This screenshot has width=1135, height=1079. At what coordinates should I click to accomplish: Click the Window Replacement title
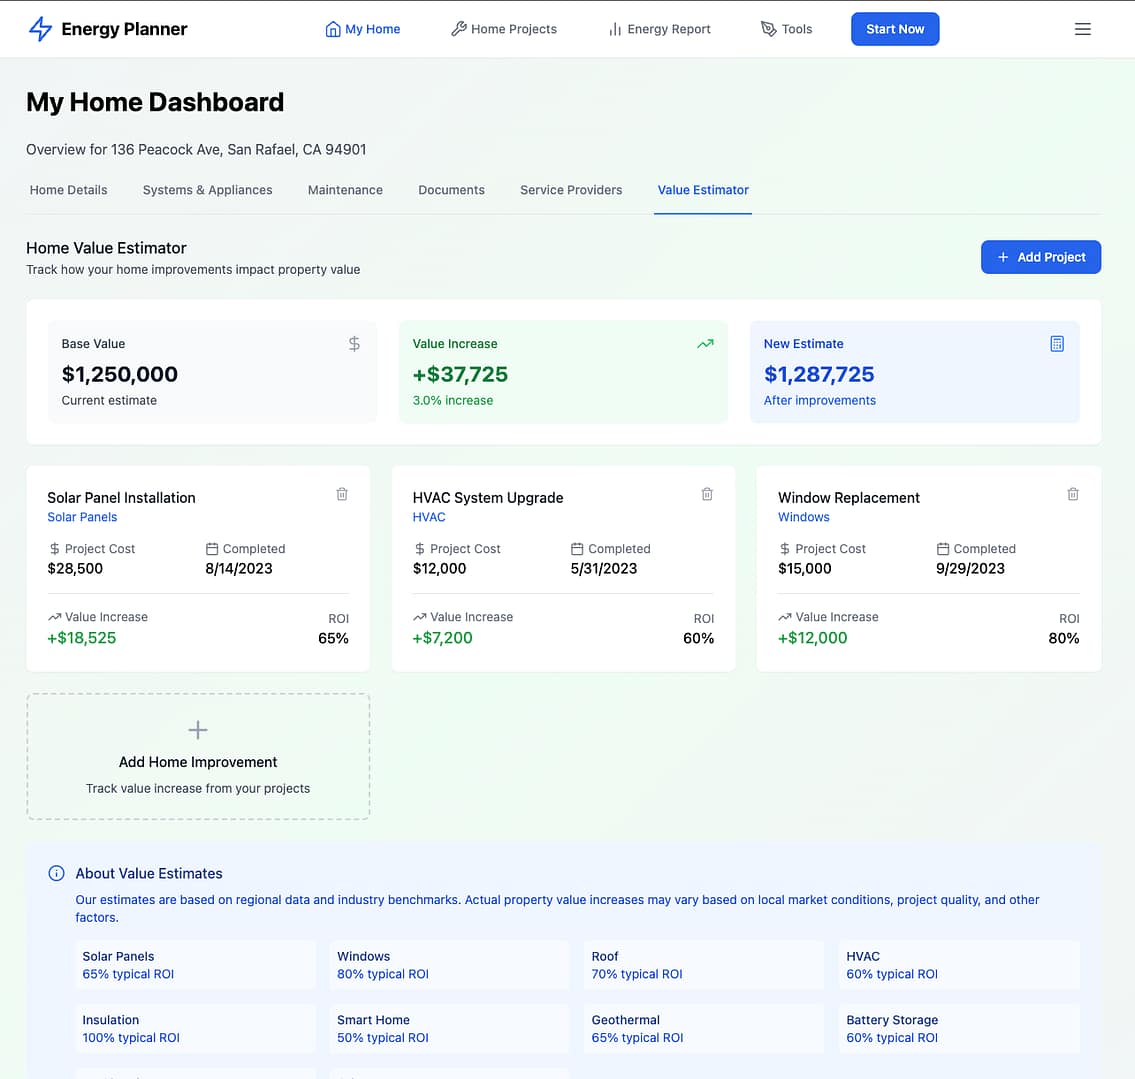848,498
